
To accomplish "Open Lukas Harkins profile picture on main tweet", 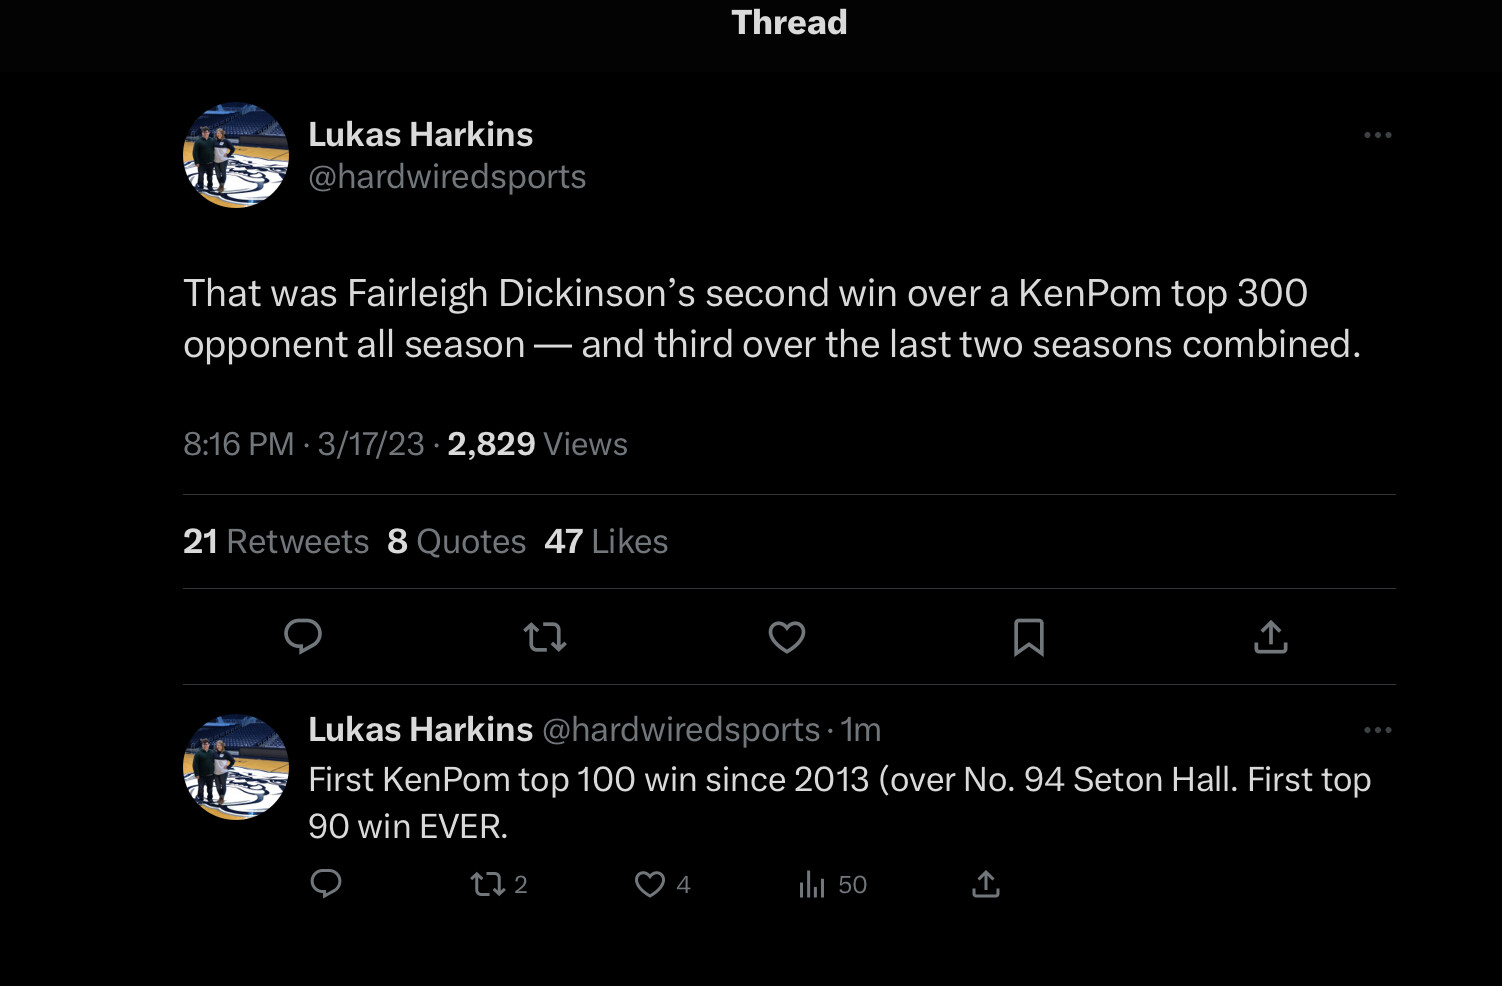I will pos(236,155).
